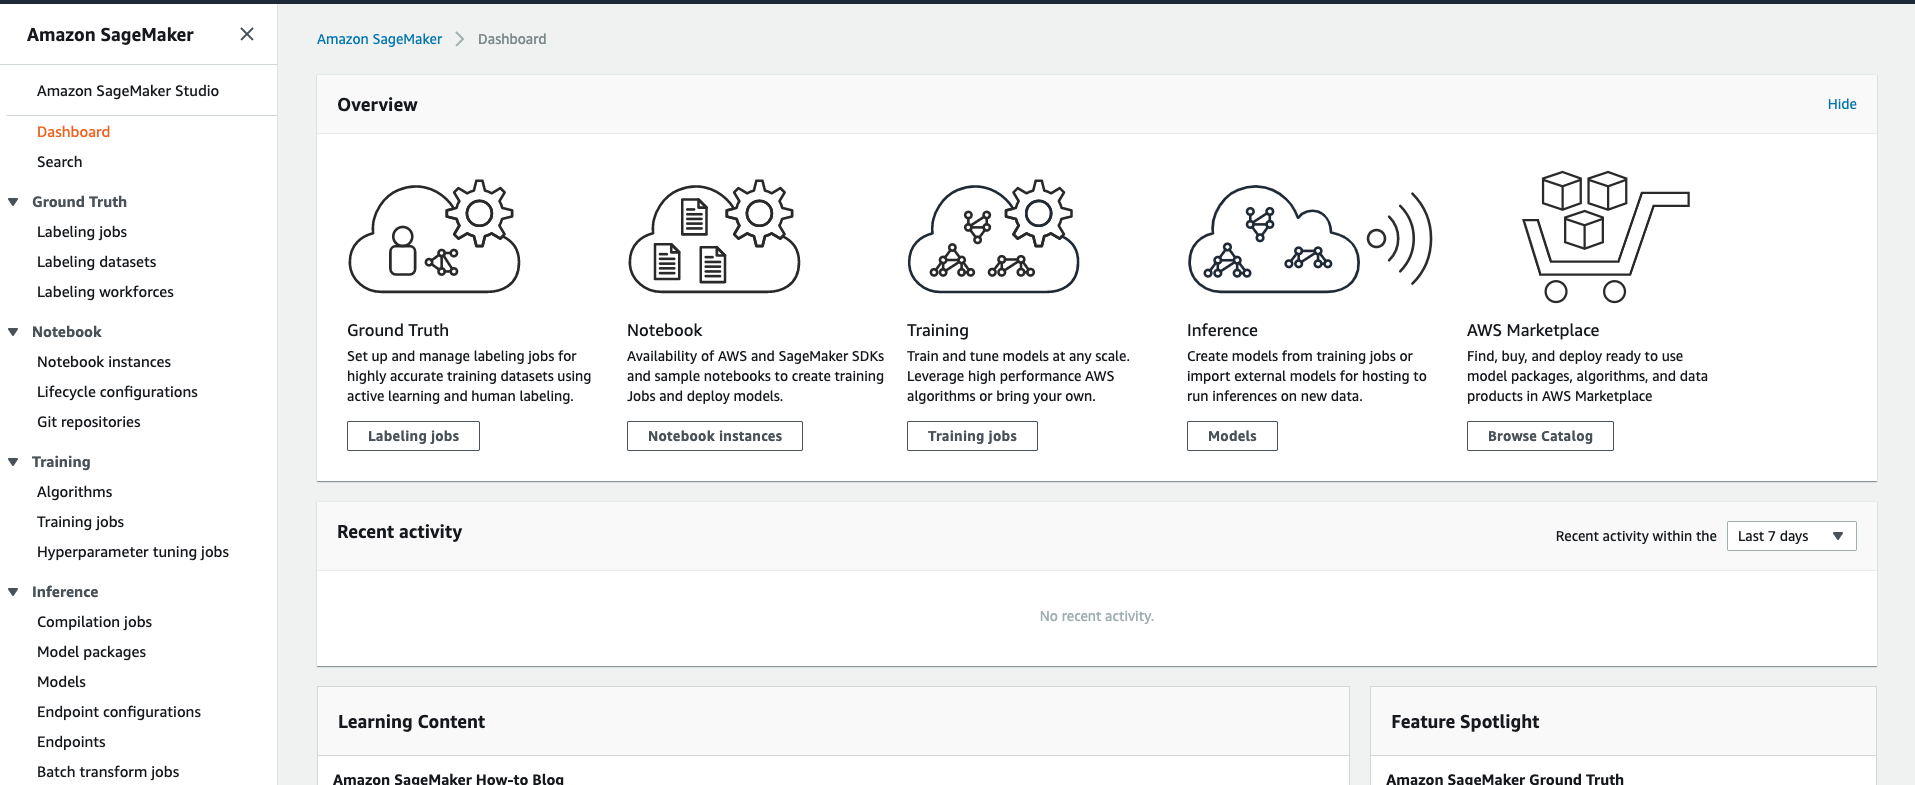Open Labeling datasets in sidebar
The image size is (1915, 785).
[x=96, y=262]
